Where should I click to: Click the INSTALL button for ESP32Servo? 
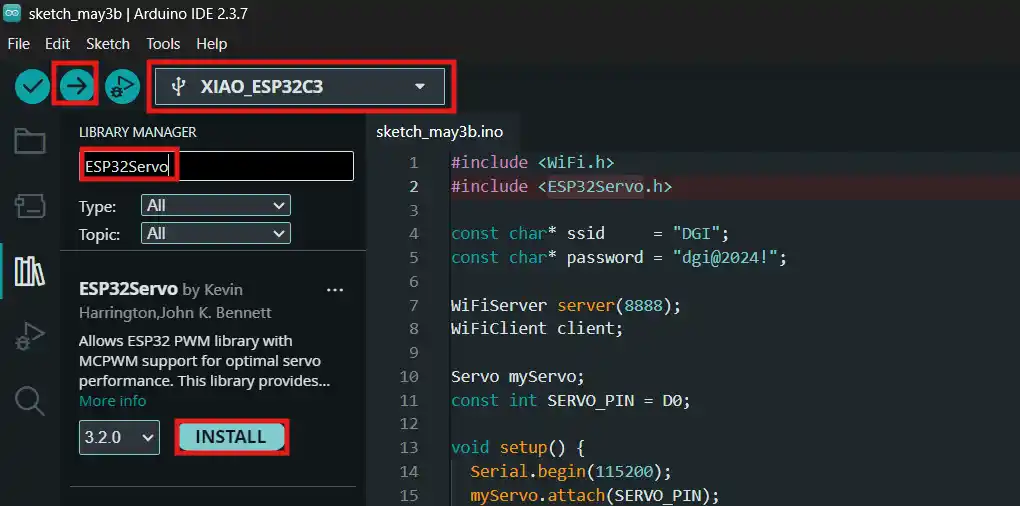pos(231,437)
